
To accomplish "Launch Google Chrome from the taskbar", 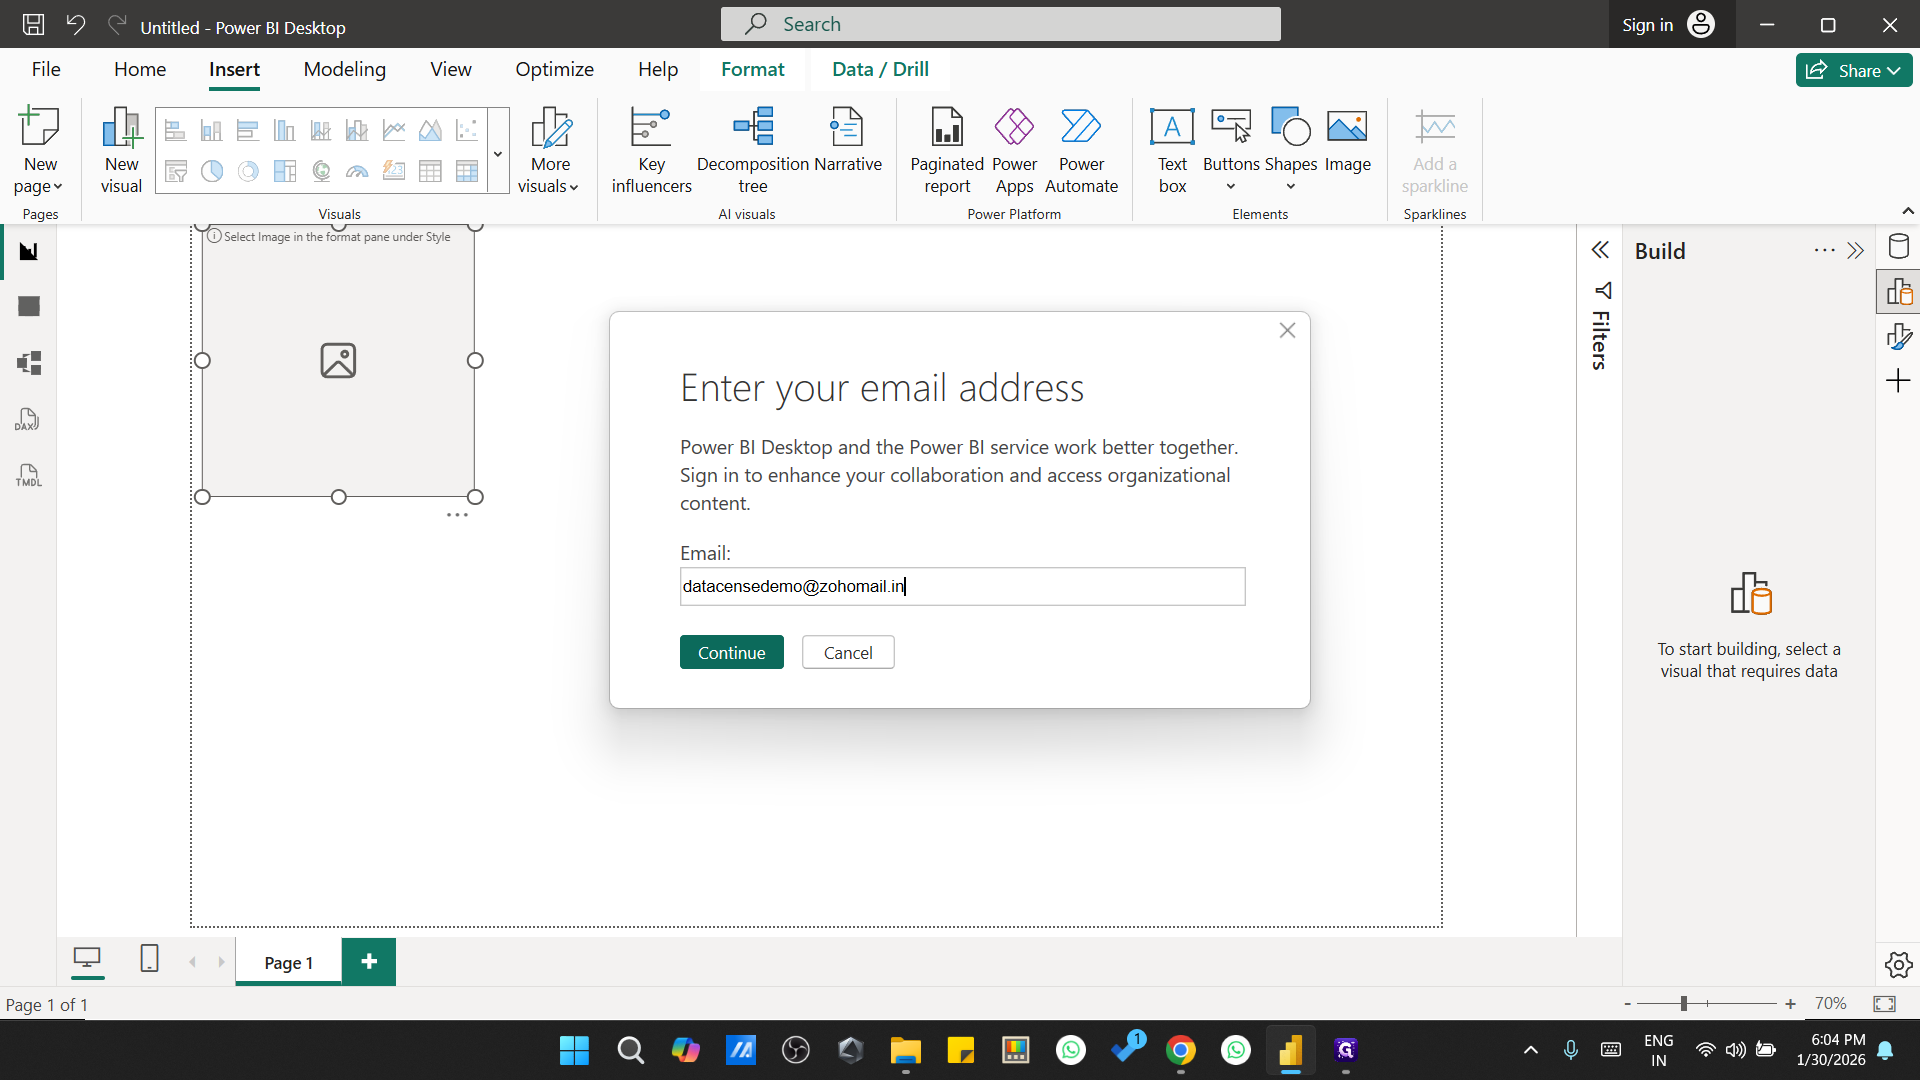I will [x=1181, y=1050].
